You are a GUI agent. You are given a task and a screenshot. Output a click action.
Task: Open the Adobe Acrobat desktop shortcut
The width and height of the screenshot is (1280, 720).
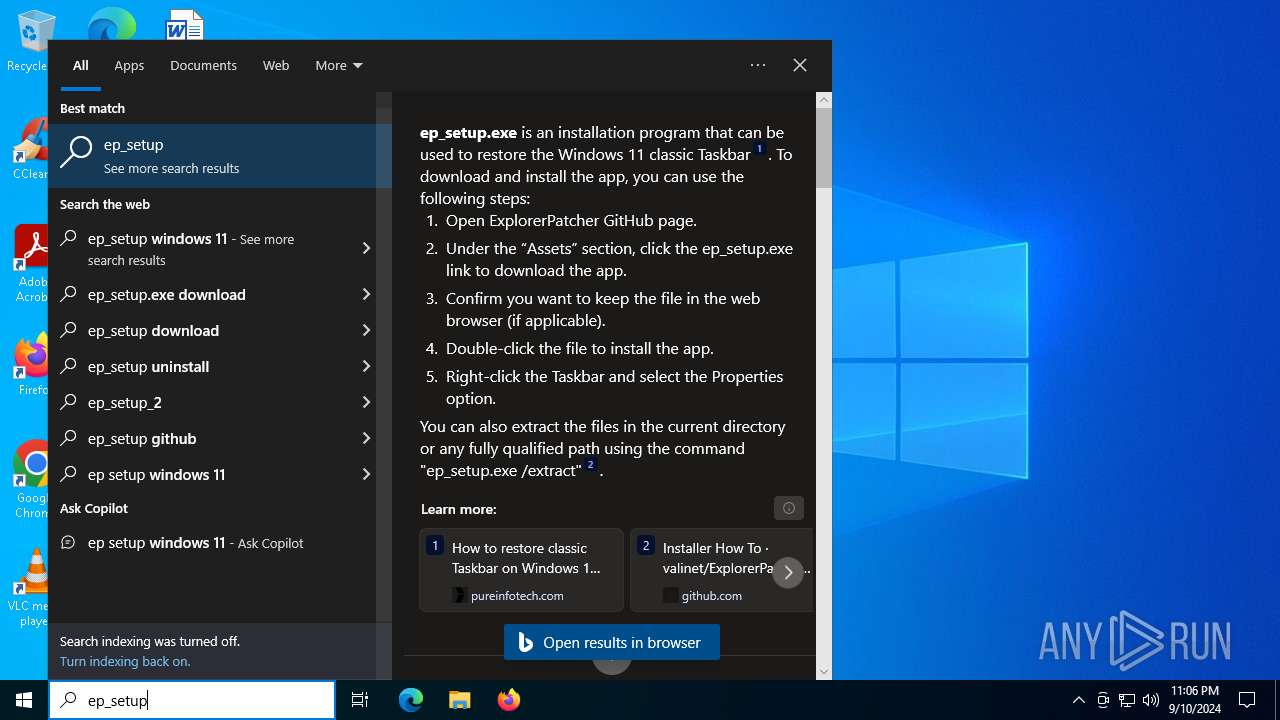tap(30, 264)
